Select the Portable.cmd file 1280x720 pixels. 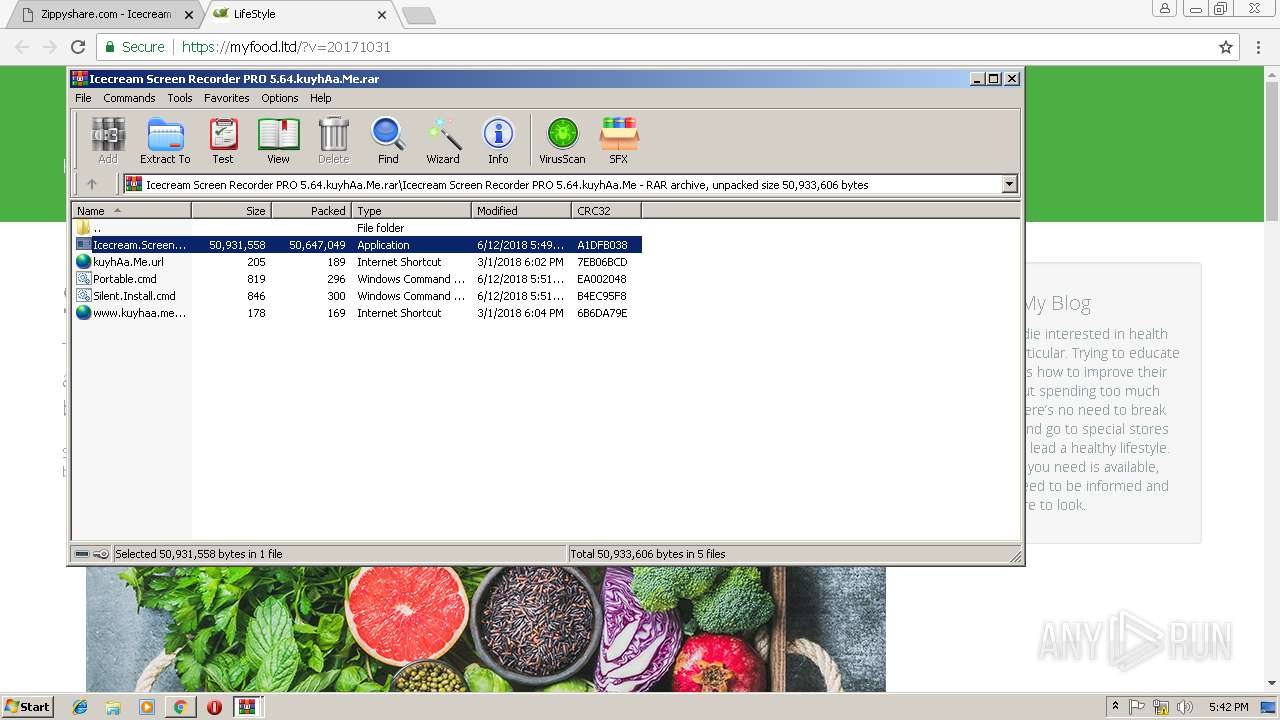(357, 279)
